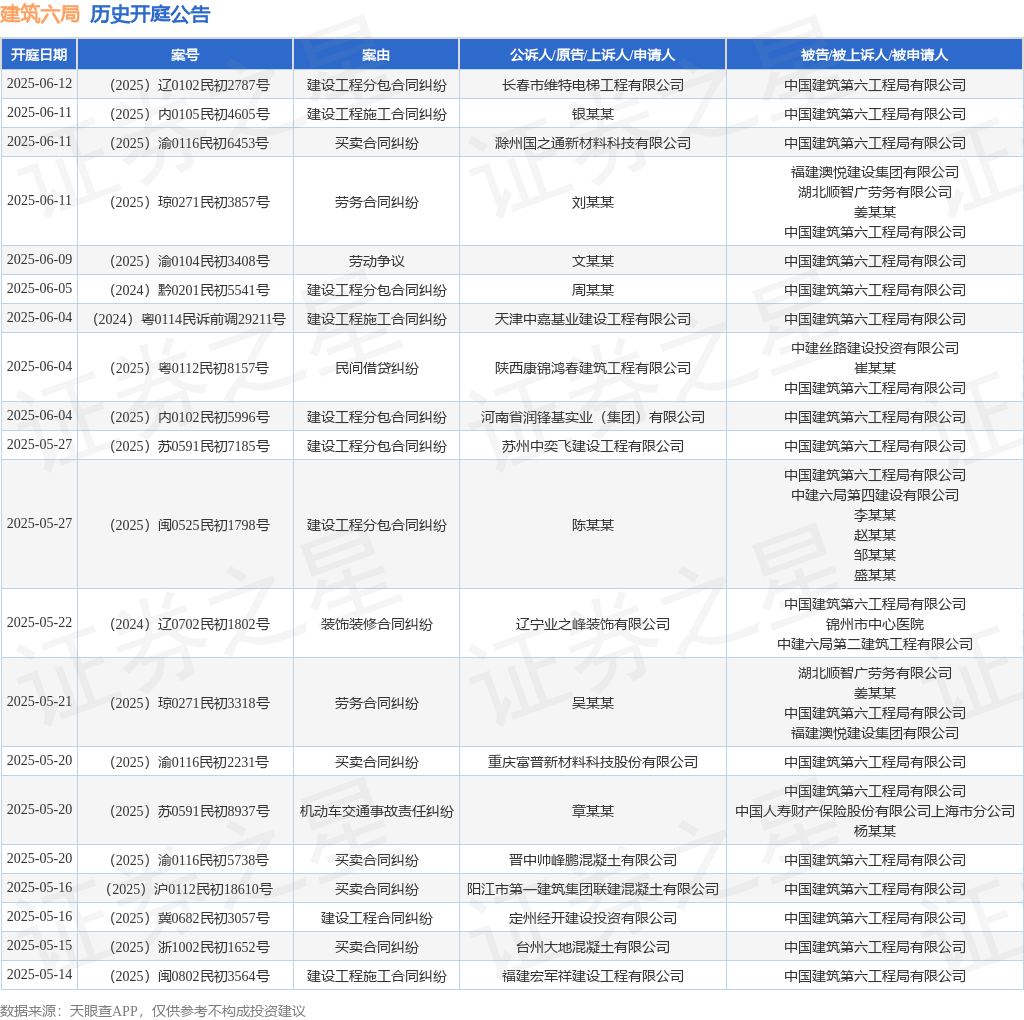Click plaintiff 章某某
Image resolution: width=1024 pixels, height=1020 pixels.
[x=592, y=811]
